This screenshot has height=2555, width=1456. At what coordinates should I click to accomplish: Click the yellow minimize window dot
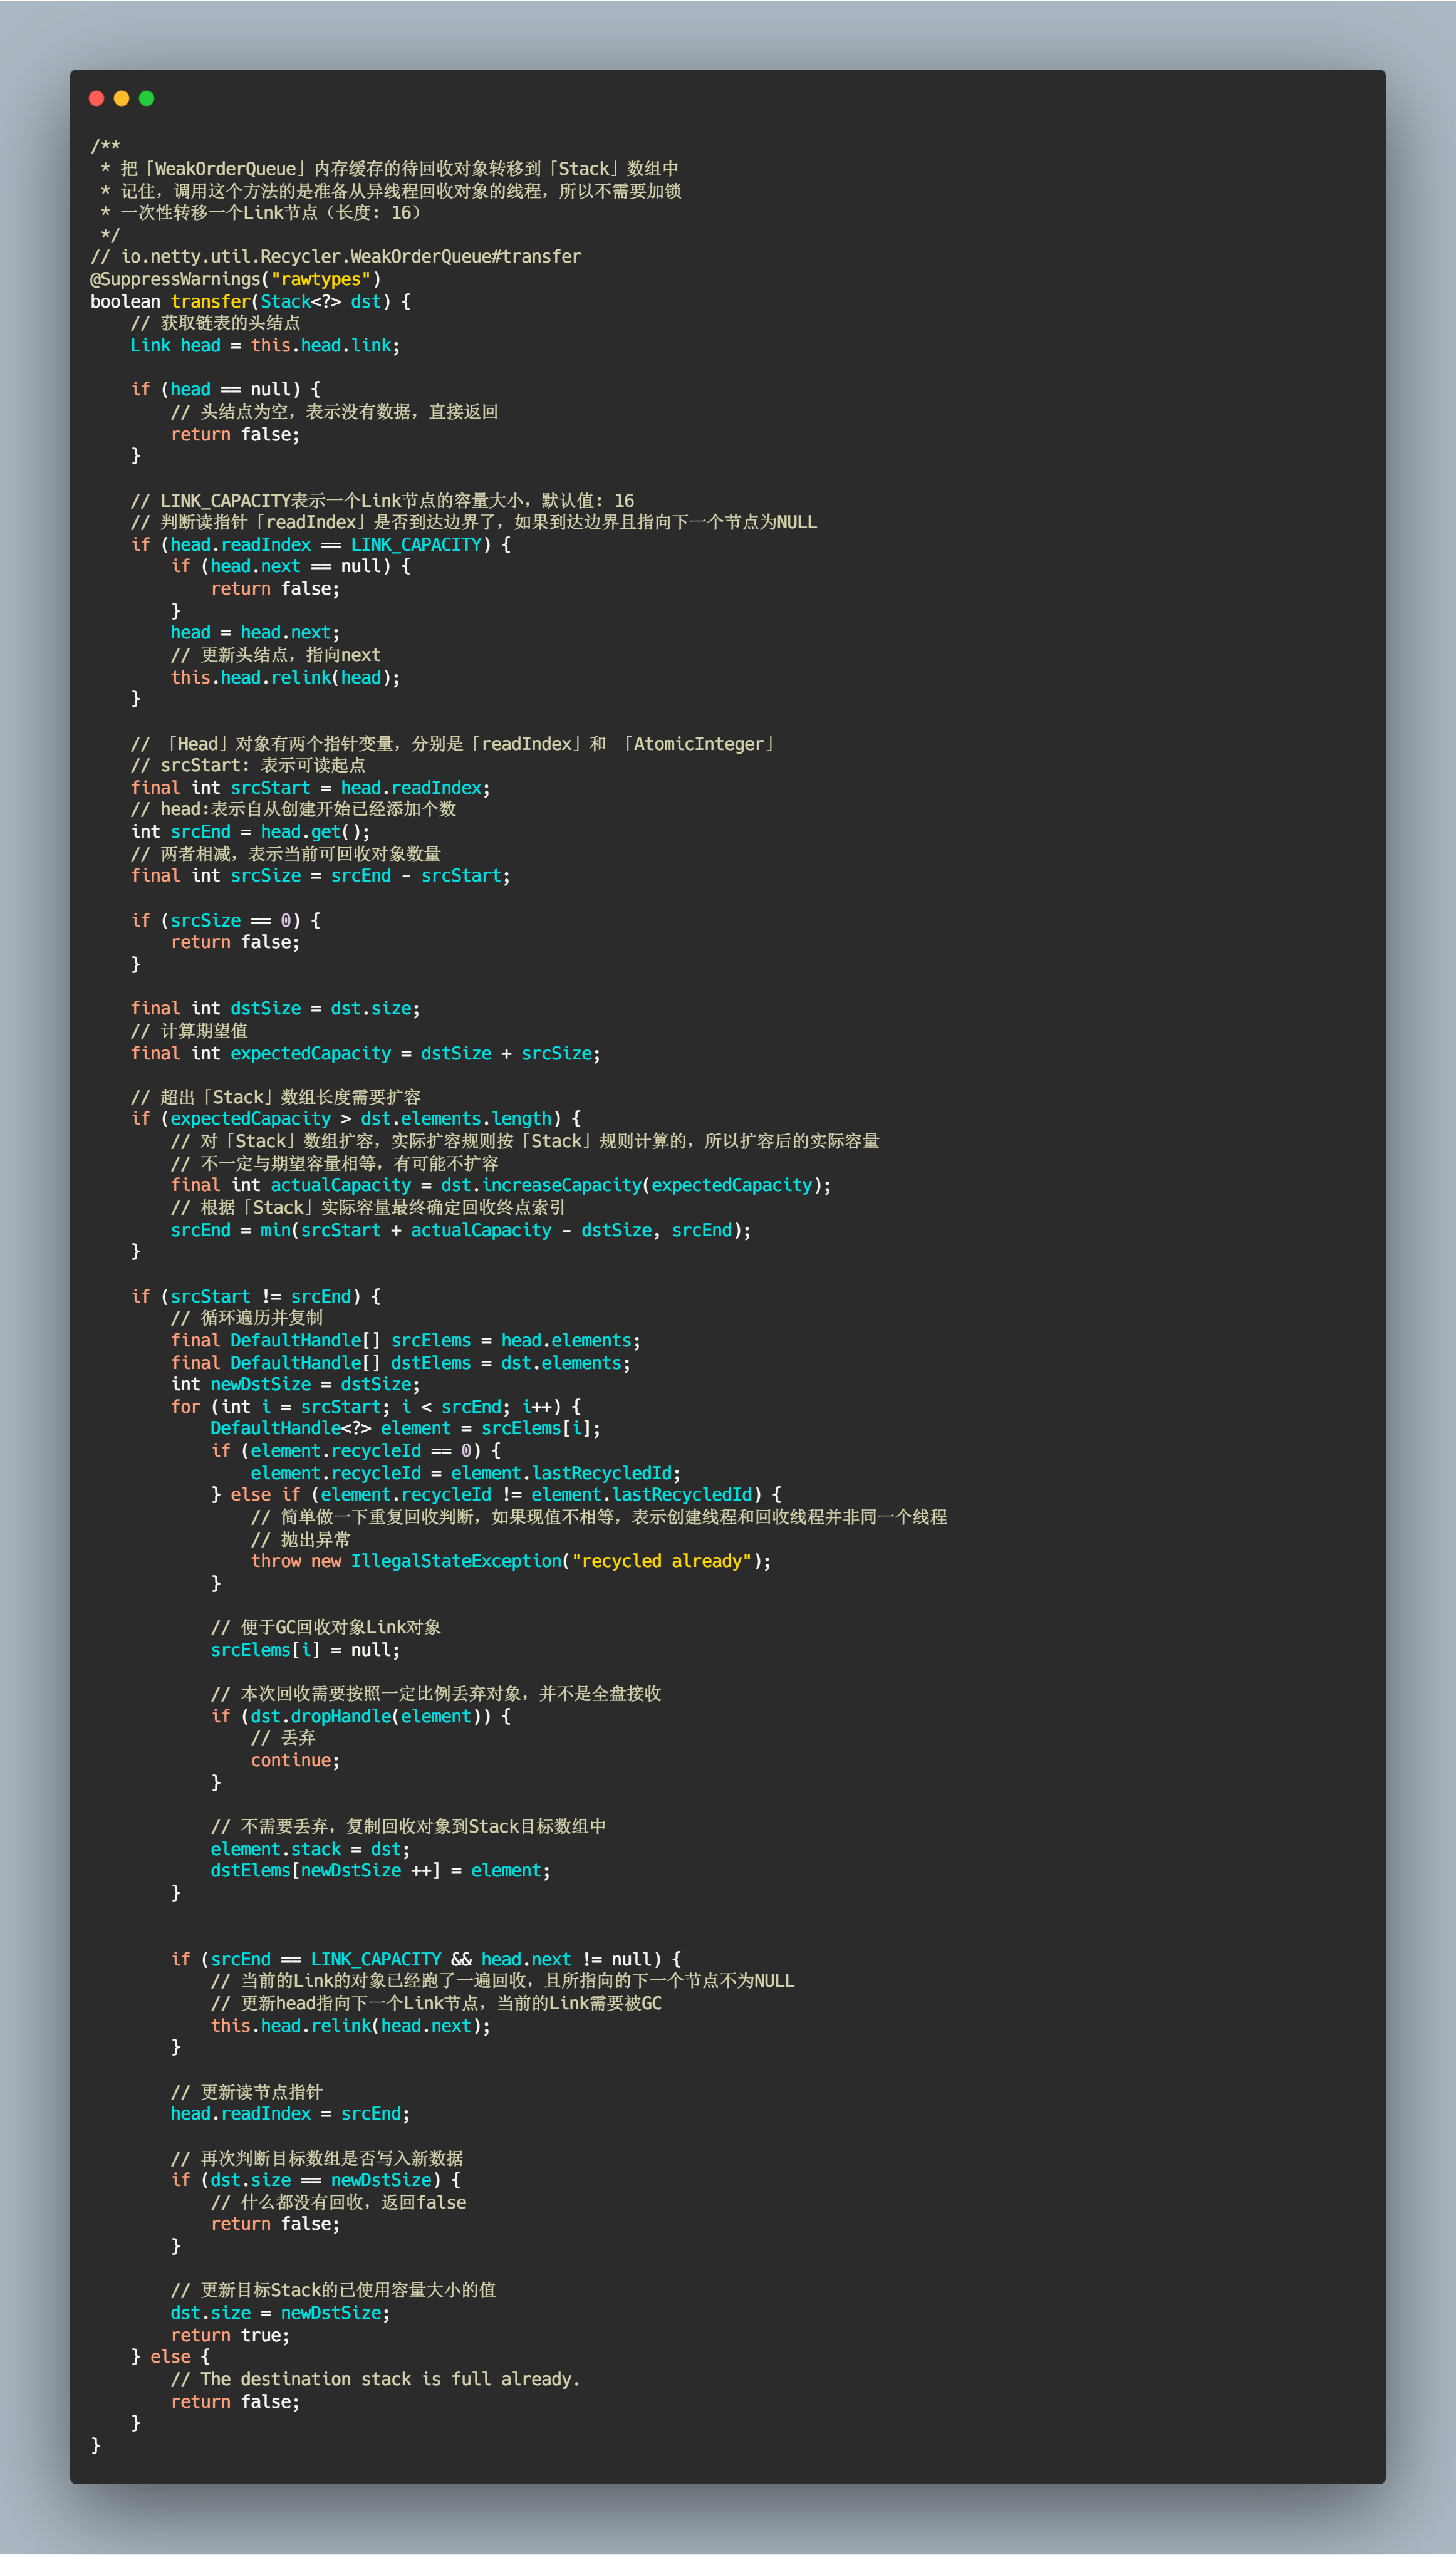[121, 98]
